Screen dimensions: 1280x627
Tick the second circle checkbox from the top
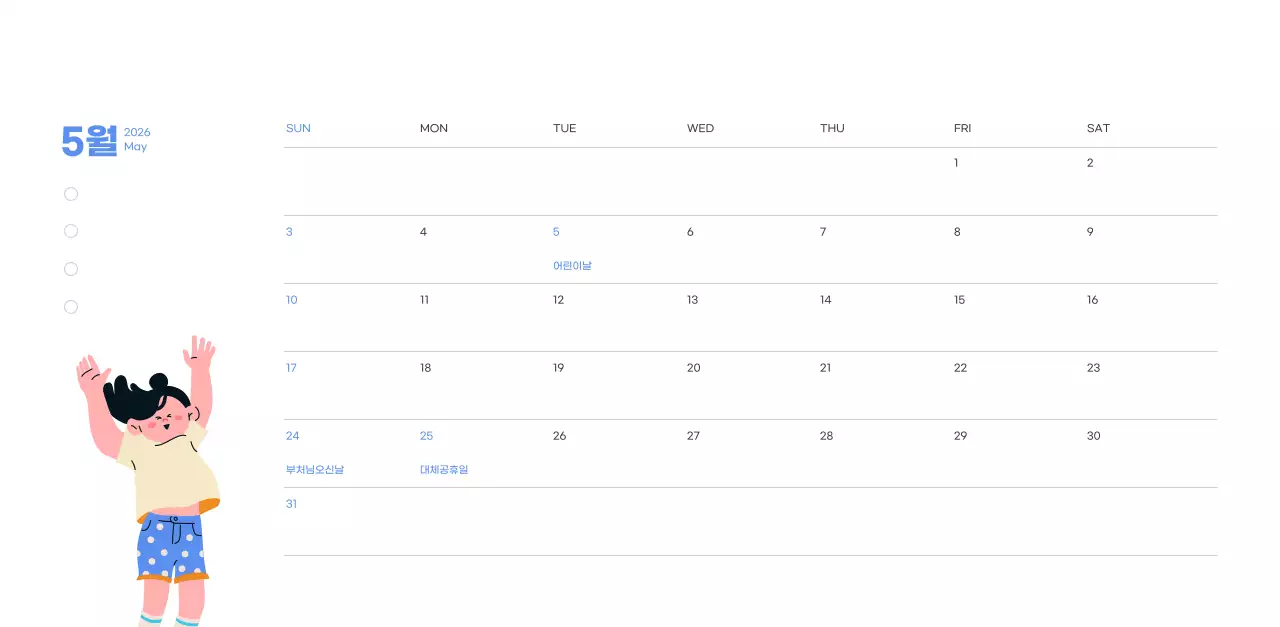(71, 231)
